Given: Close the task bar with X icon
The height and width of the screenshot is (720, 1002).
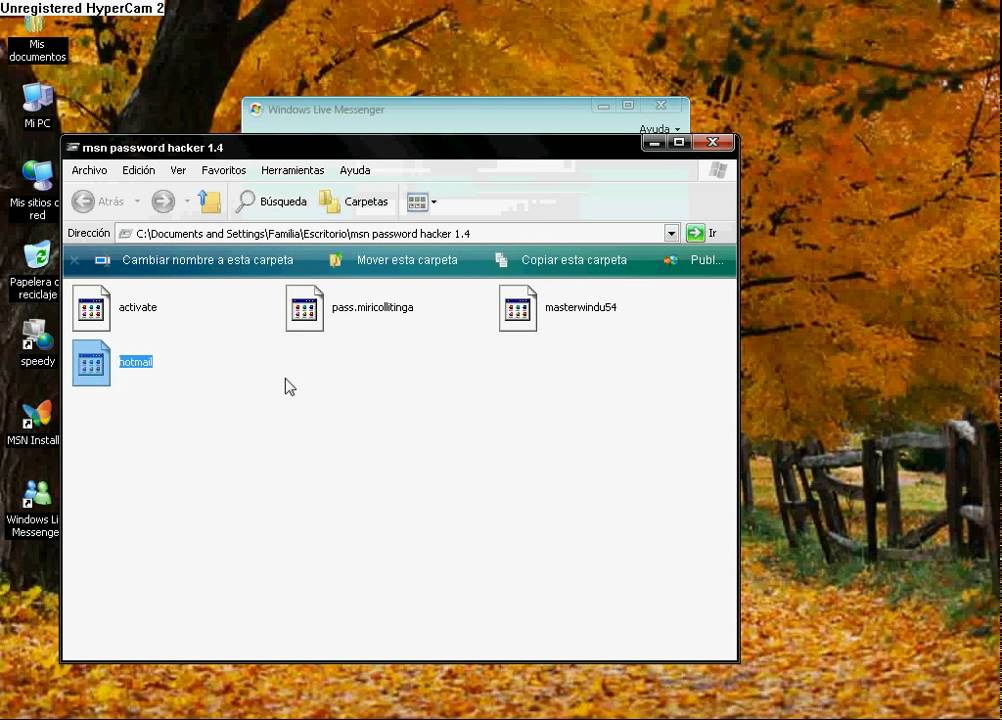Looking at the screenshot, I should tap(75, 260).
